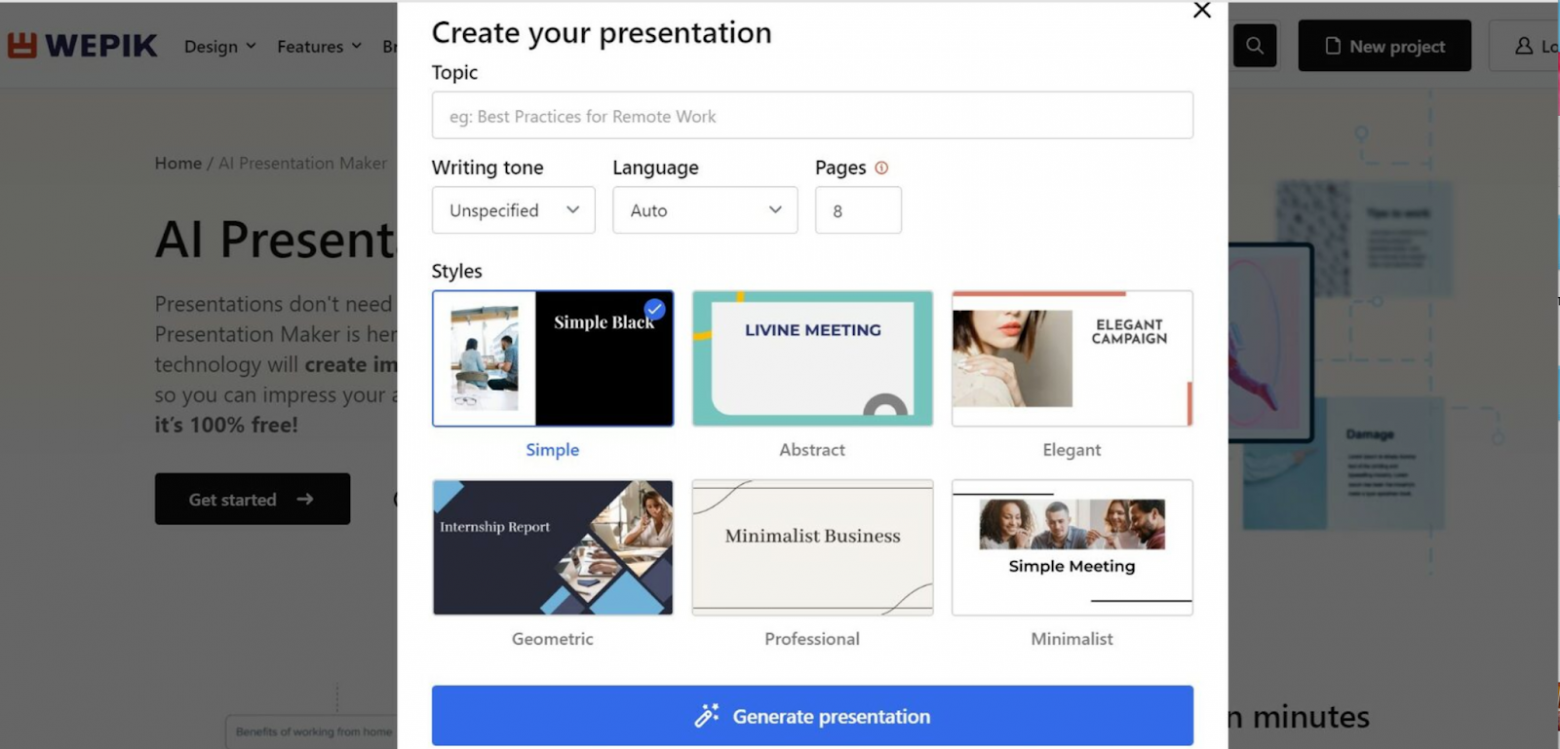The width and height of the screenshot is (1560, 749).
Task: Click the document icon in New project
Action: (x=1332, y=46)
